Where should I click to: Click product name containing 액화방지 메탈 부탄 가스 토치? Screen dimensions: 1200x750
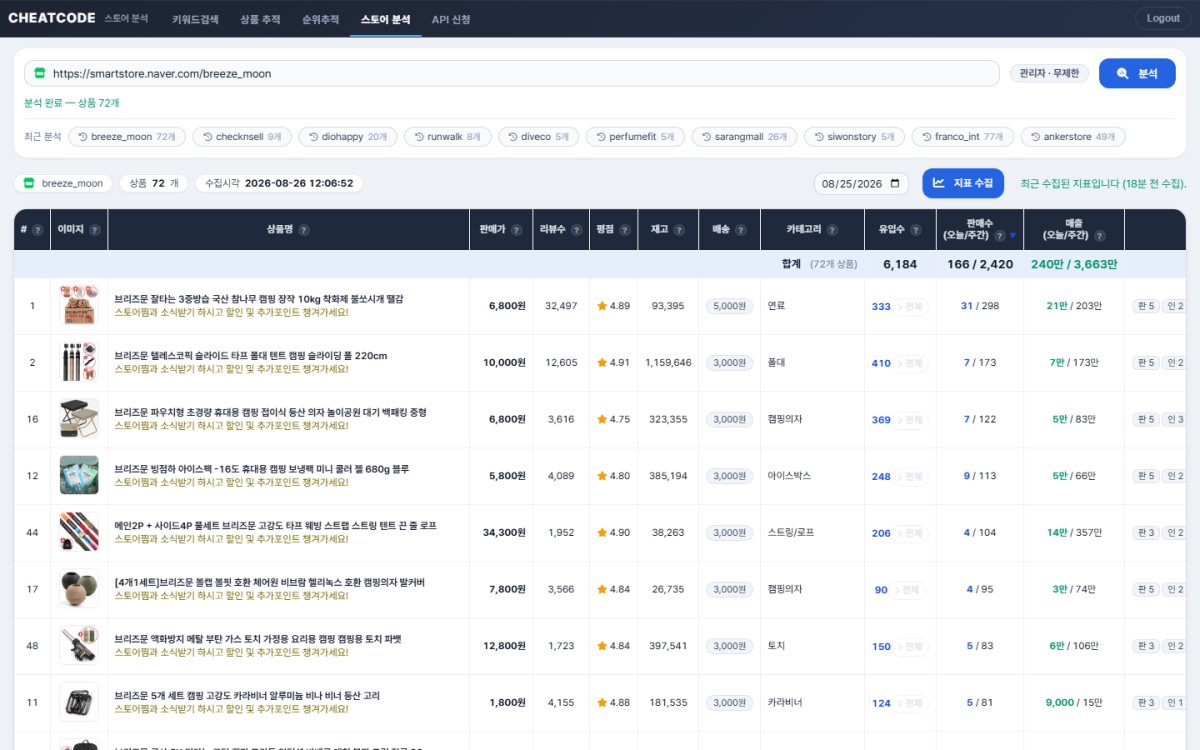258,639
